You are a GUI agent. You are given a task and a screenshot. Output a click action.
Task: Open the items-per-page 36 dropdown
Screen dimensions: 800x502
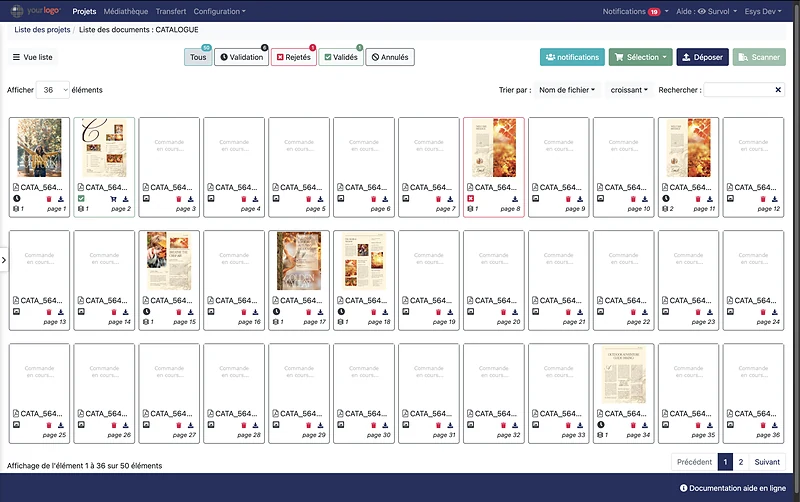point(53,90)
